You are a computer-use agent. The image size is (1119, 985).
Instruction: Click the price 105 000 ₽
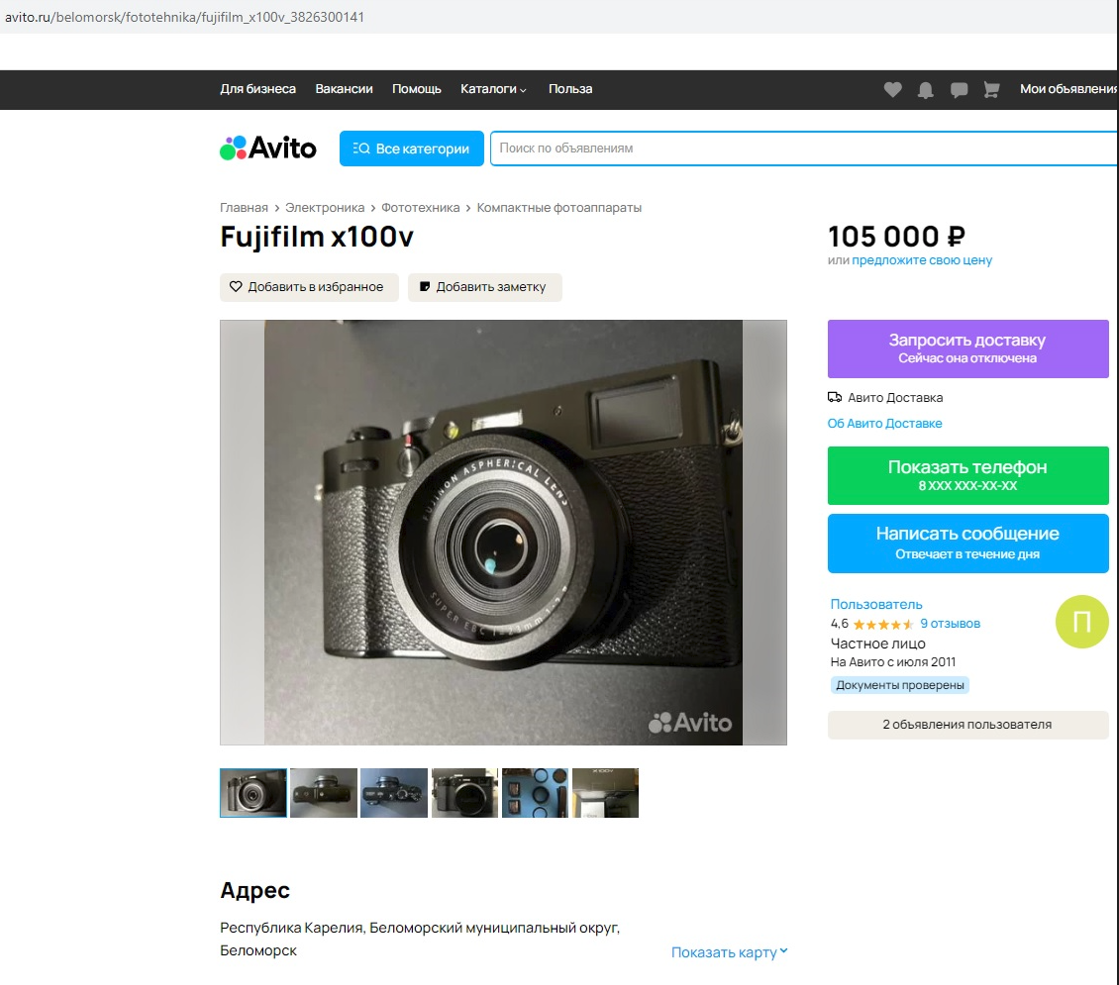[896, 236]
